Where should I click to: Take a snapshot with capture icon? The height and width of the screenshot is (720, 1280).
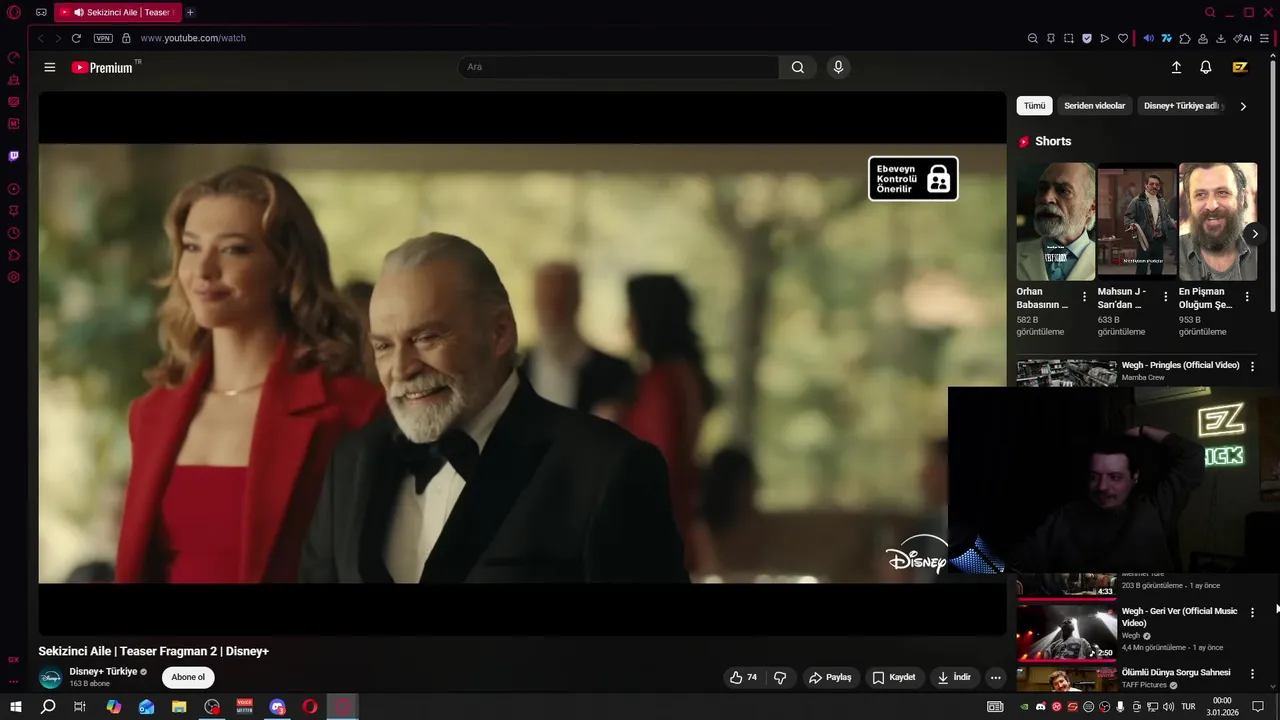tap(1069, 38)
